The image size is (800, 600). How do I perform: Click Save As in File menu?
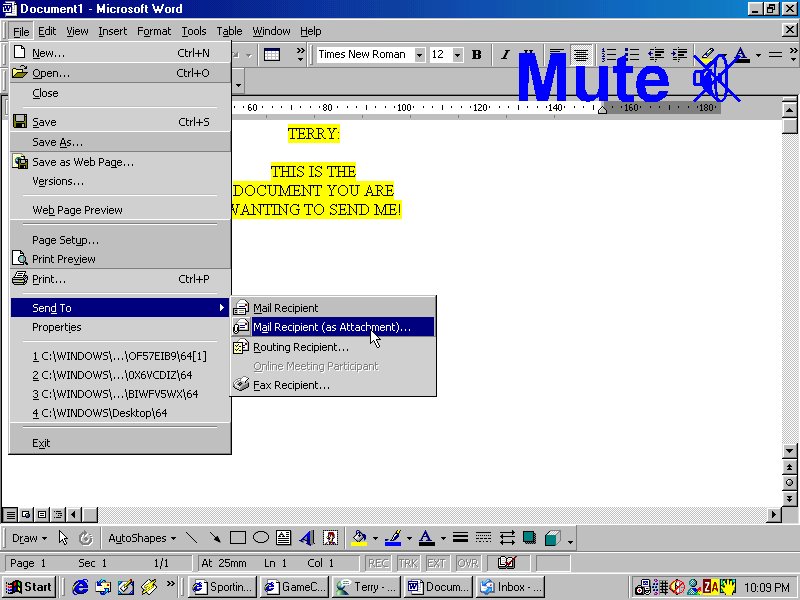[120, 142]
